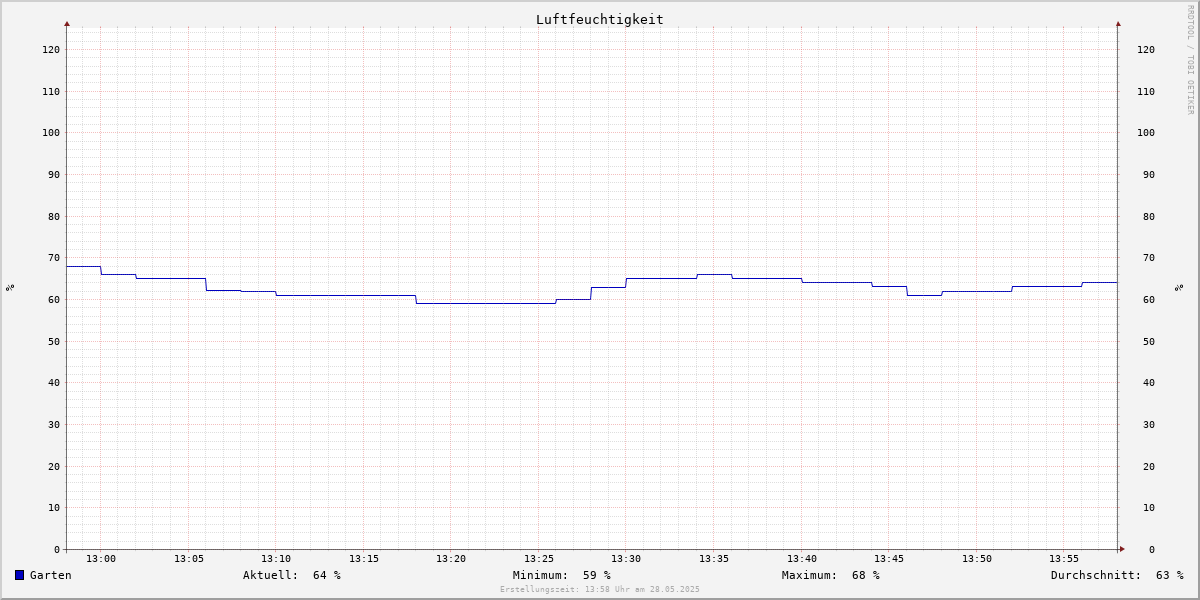Click the 13:15 time axis label
This screenshot has height=600, width=1200.
coord(364,559)
